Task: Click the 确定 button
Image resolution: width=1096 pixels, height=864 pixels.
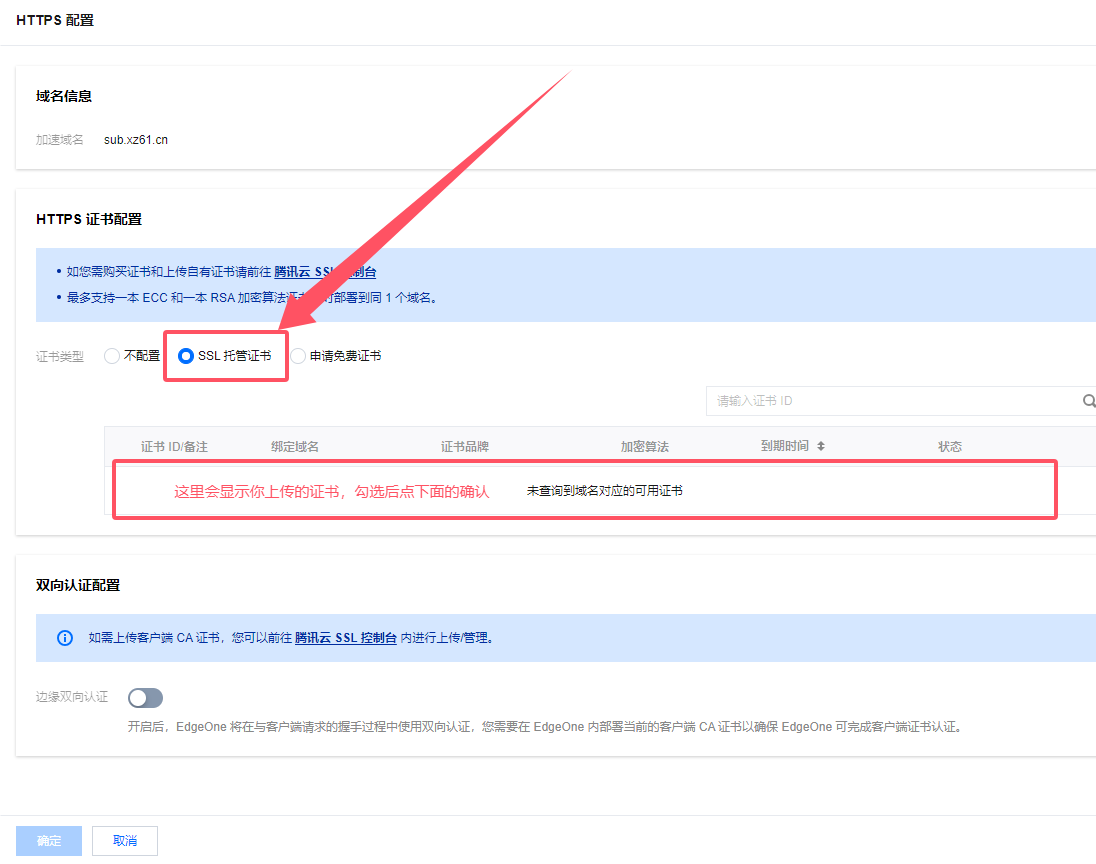Action: (49, 840)
